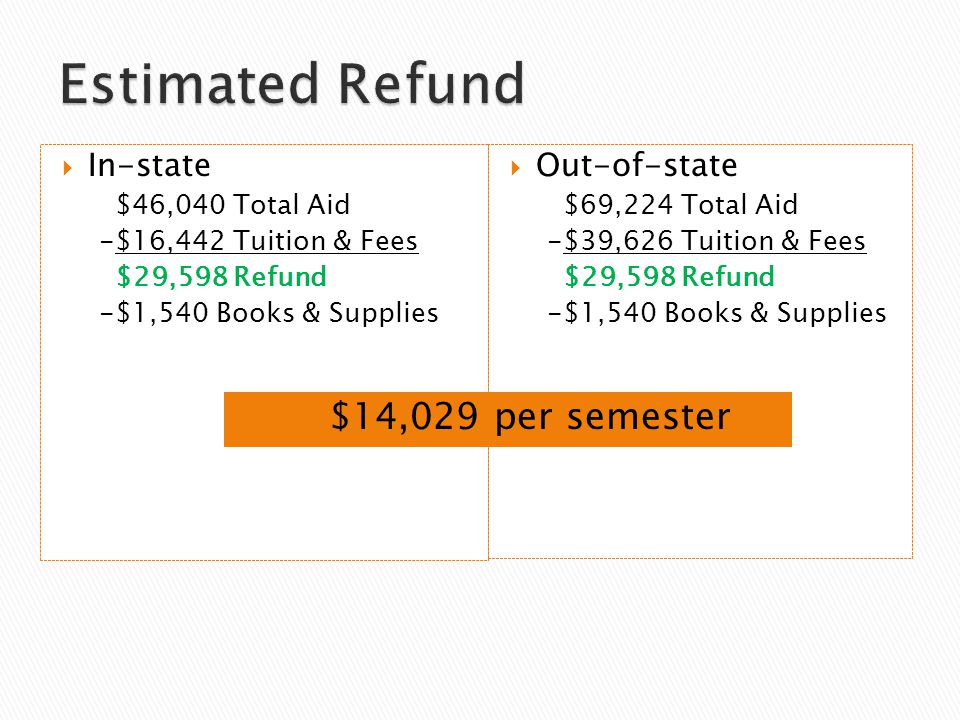Click the orange Out-of-state bullet arrow
Viewport: 960px width, 720px height.
coord(515,168)
